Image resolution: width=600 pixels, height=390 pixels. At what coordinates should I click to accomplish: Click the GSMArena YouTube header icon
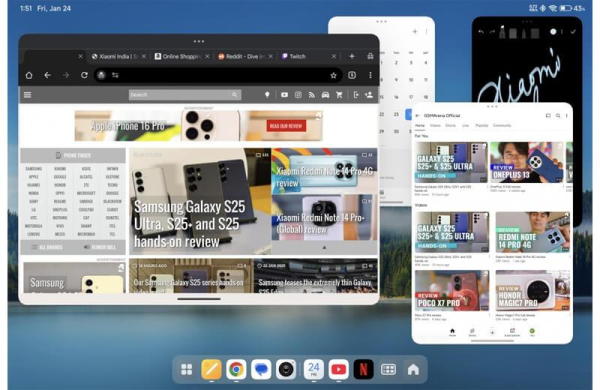[x=284, y=95]
